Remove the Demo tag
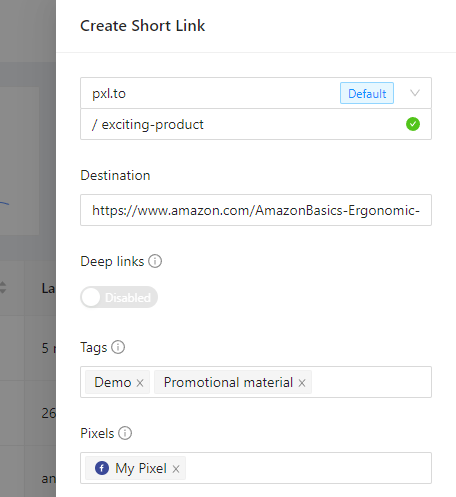 coord(140,383)
